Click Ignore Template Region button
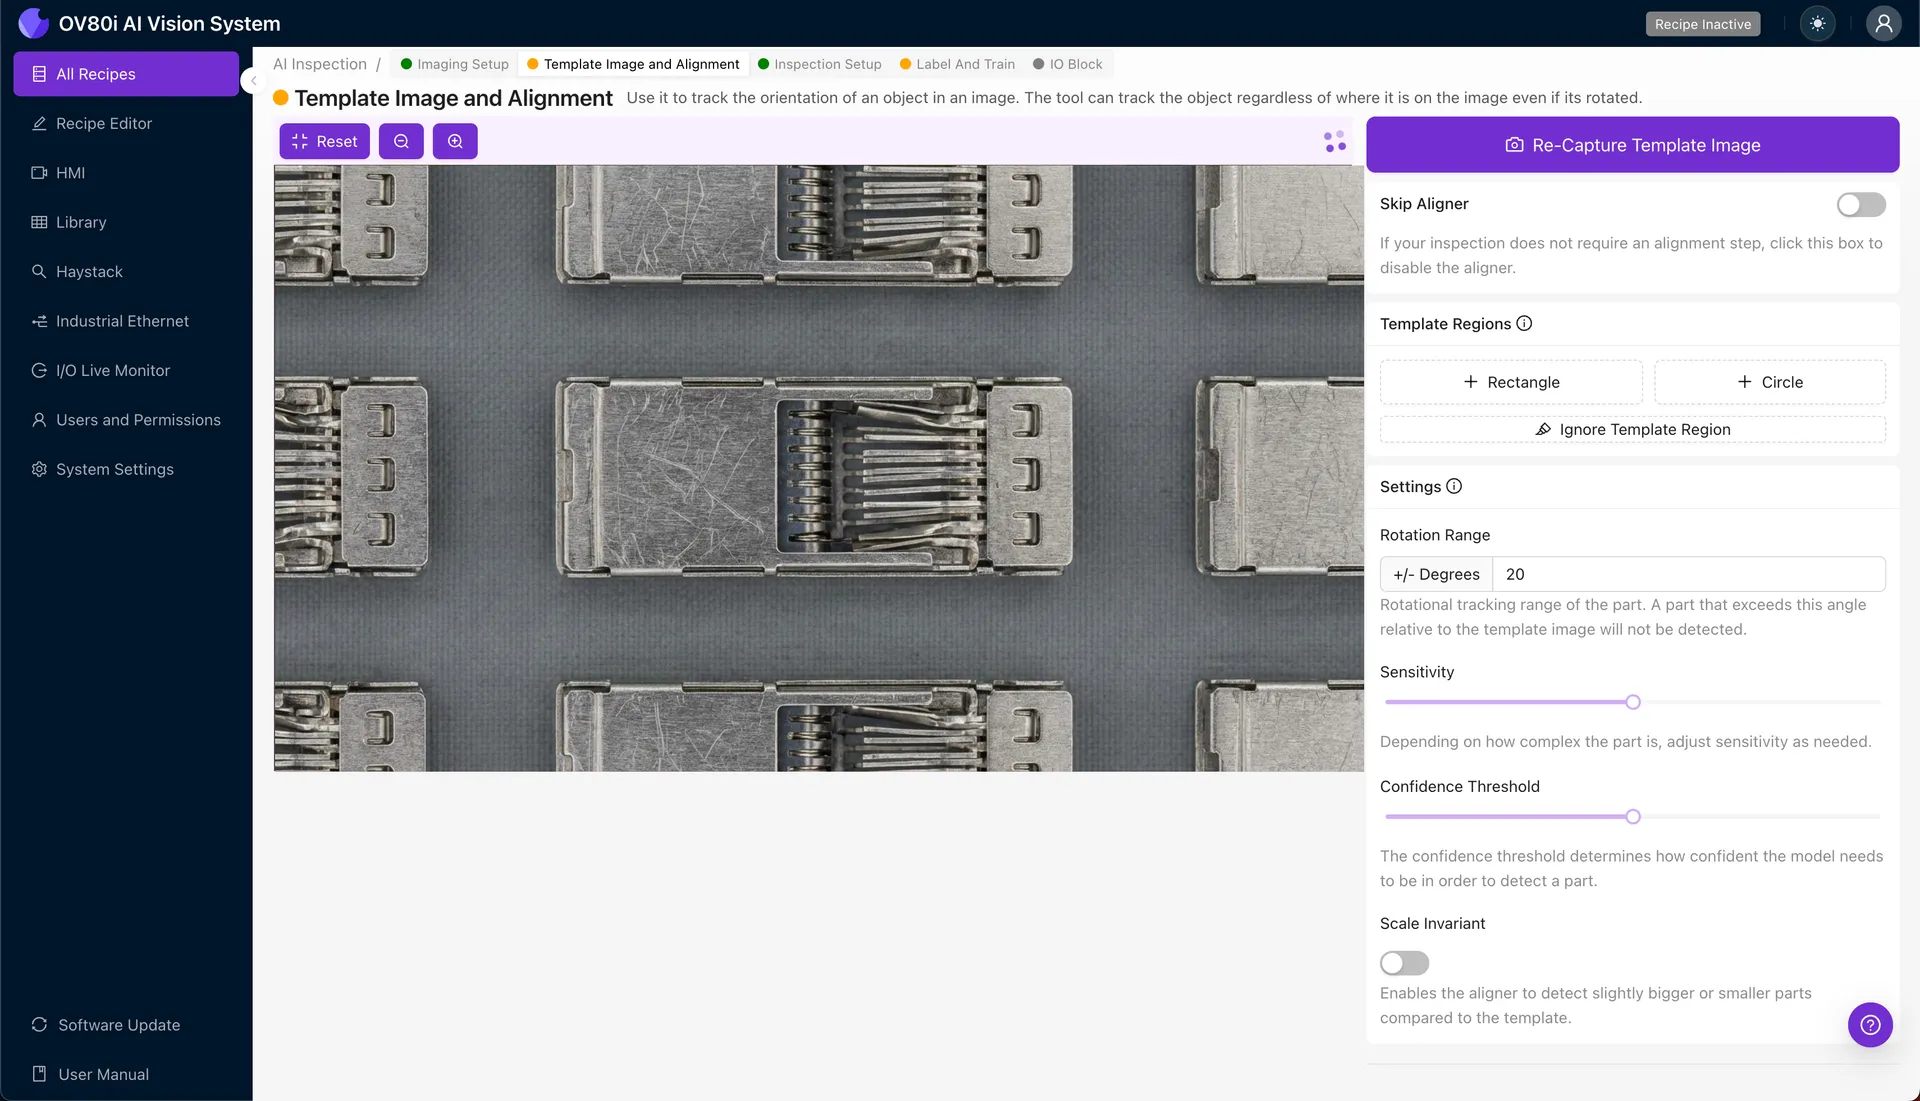This screenshot has height=1101, width=1920. point(1632,430)
